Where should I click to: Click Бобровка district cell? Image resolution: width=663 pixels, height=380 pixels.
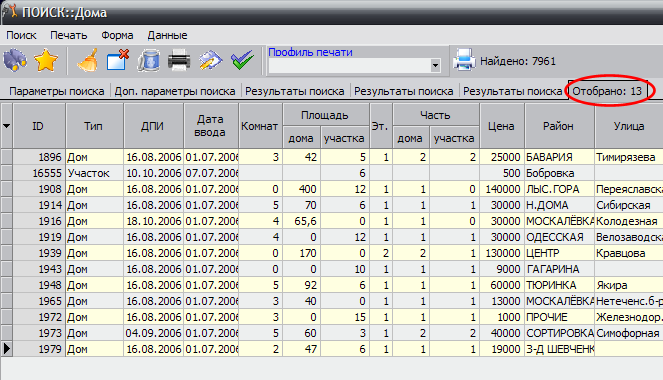[559, 173]
